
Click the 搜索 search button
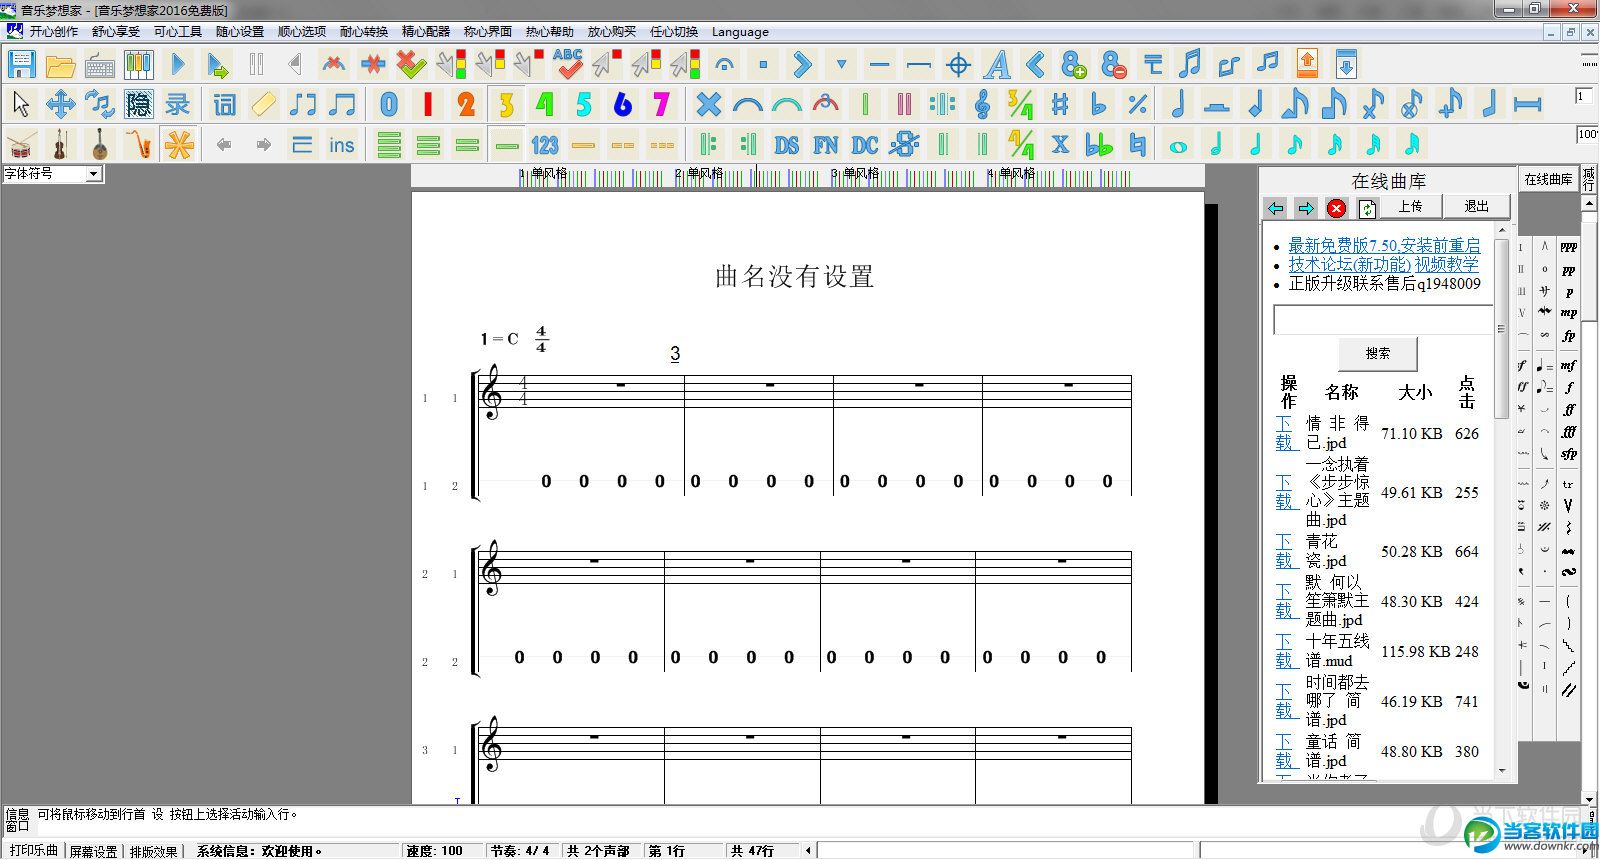(x=1378, y=353)
